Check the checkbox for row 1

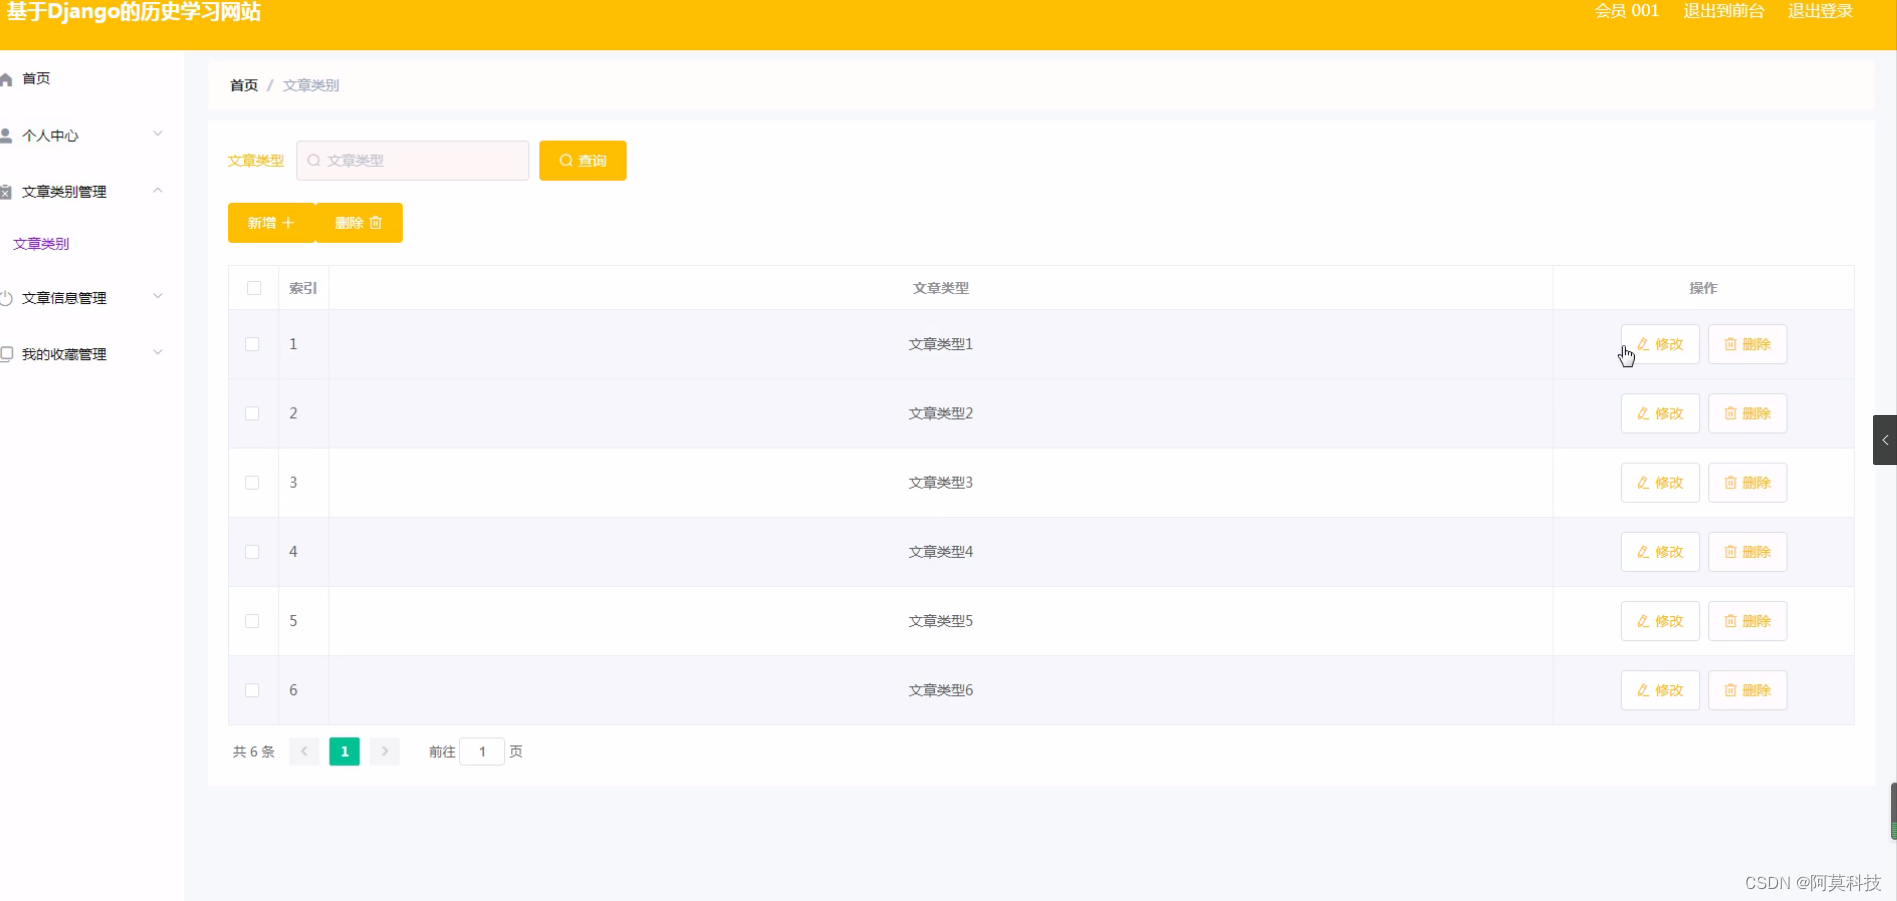point(252,344)
